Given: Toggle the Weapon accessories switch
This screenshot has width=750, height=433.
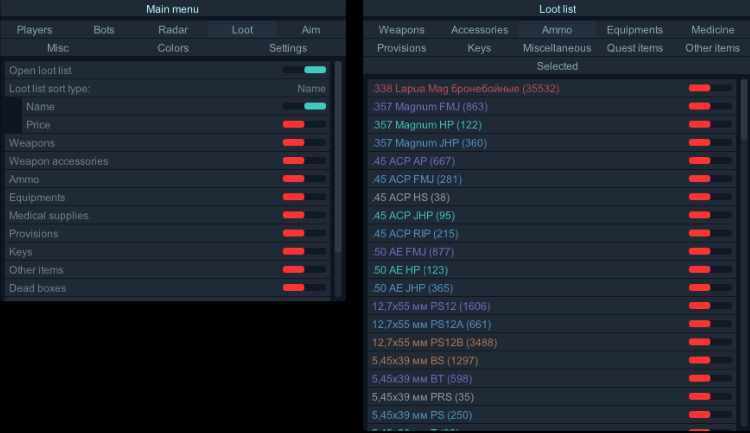Looking at the screenshot, I should (304, 161).
